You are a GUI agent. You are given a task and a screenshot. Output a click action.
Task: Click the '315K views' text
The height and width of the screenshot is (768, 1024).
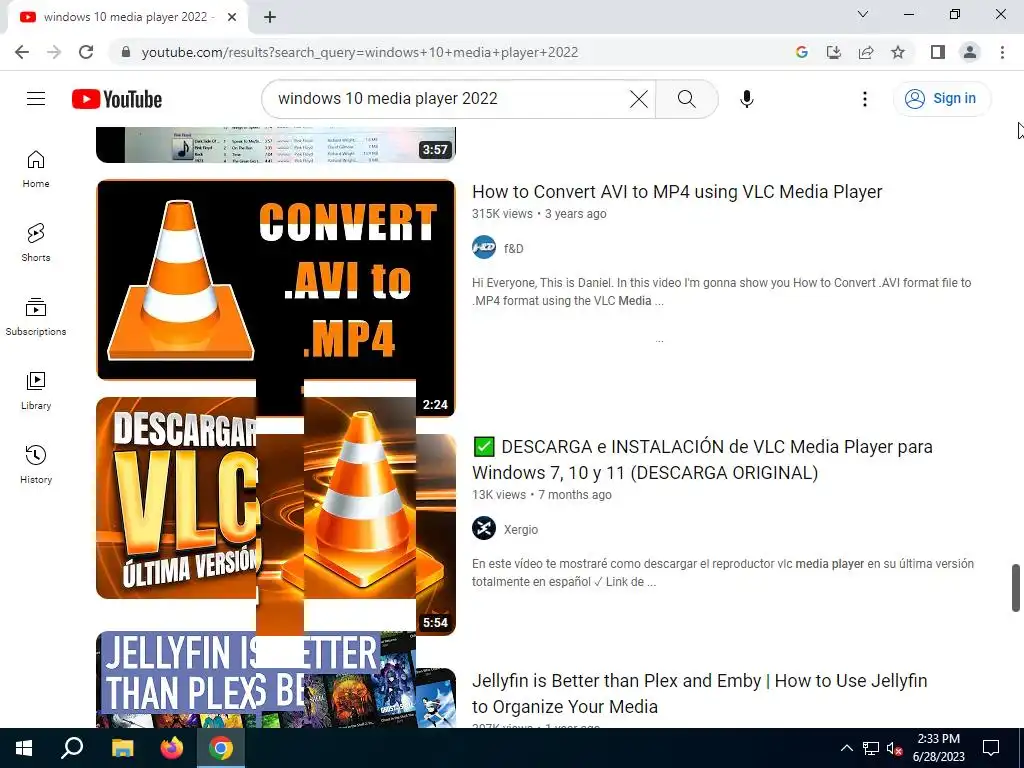point(502,214)
